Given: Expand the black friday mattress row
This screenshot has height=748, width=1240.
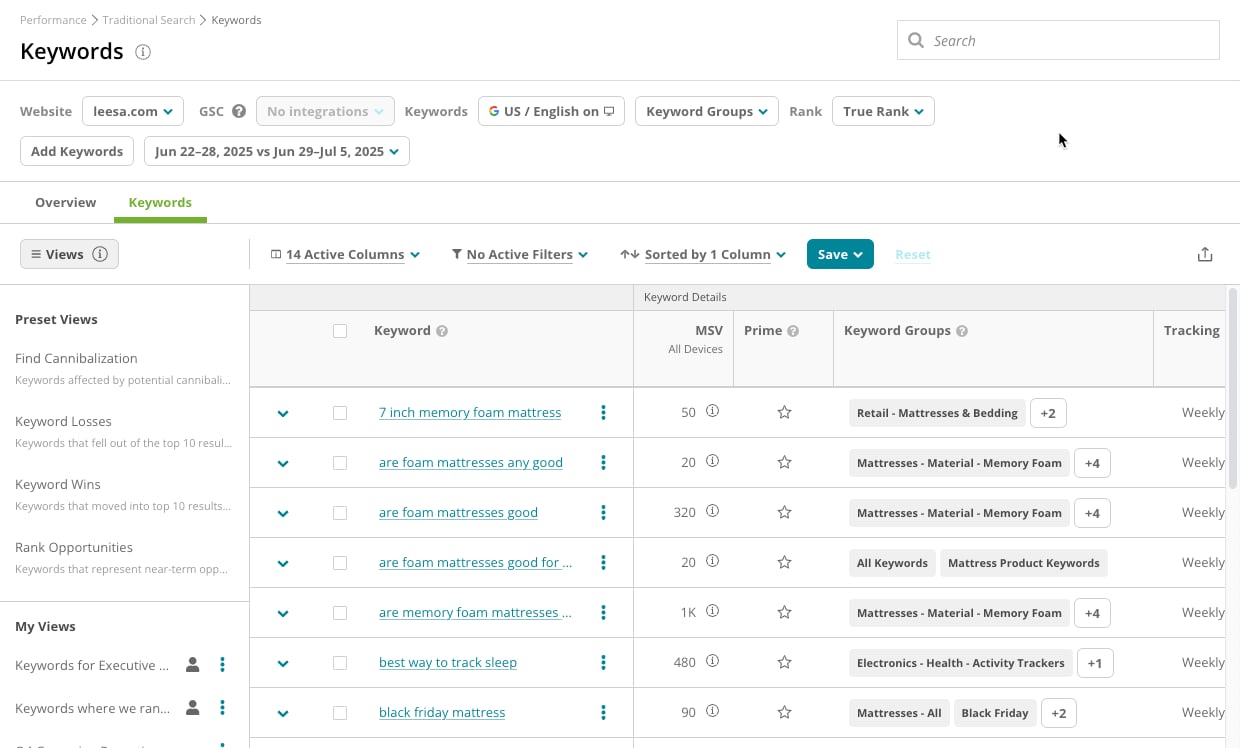Looking at the screenshot, I should 283,713.
